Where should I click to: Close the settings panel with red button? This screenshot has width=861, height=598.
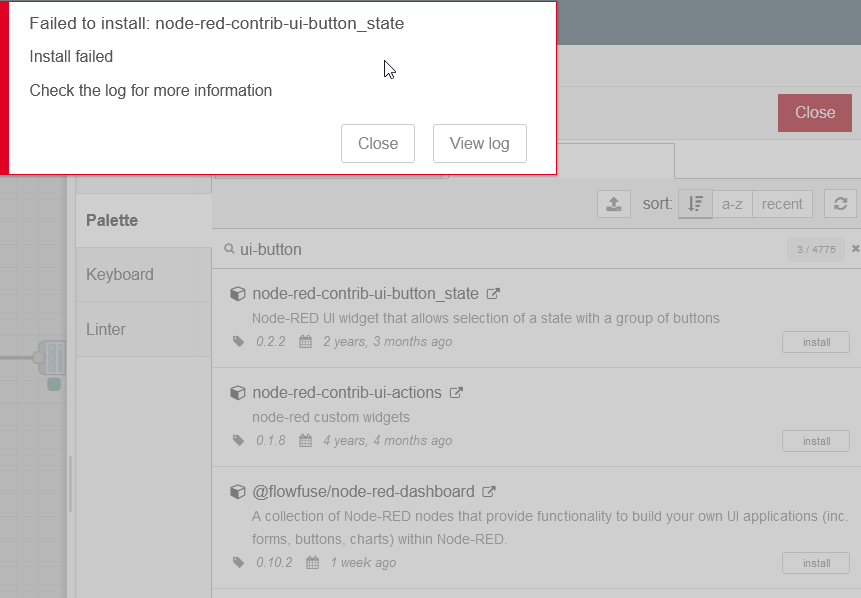pyautogui.click(x=814, y=113)
